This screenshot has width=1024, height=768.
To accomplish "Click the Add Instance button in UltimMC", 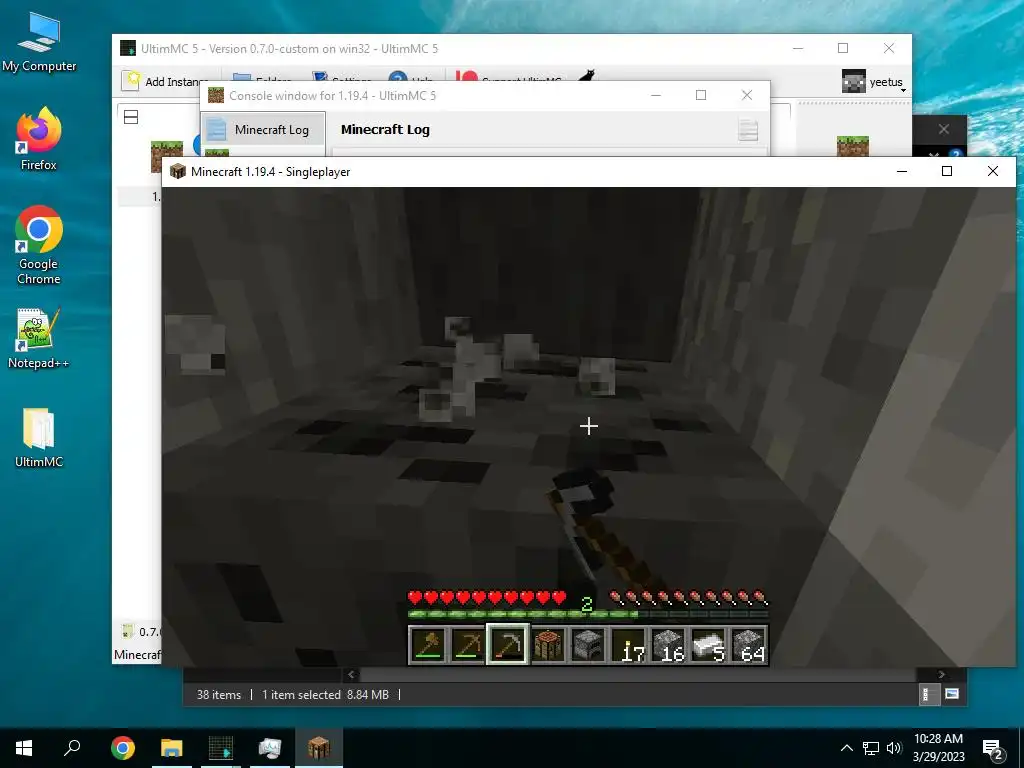I will point(165,81).
